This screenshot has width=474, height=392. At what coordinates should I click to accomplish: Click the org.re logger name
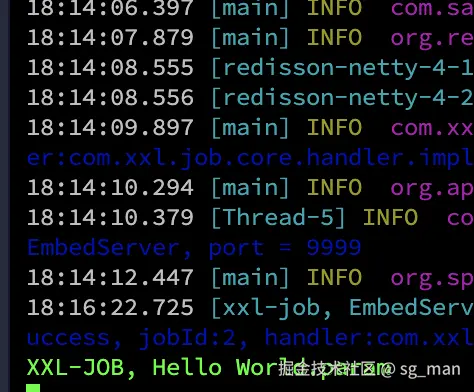[x=432, y=39]
